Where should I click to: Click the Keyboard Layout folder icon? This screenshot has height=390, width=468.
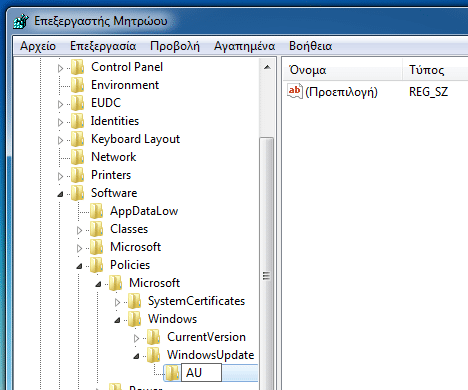click(x=78, y=139)
